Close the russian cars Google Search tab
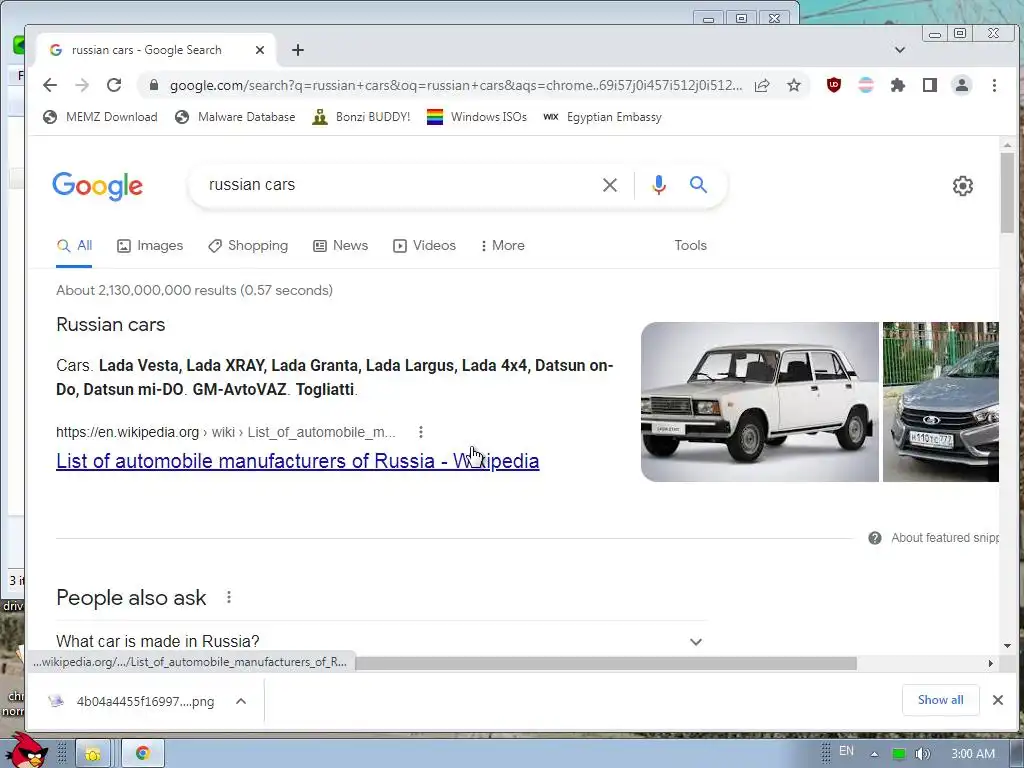The width and height of the screenshot is (1024, 768). tap(260, 50)
